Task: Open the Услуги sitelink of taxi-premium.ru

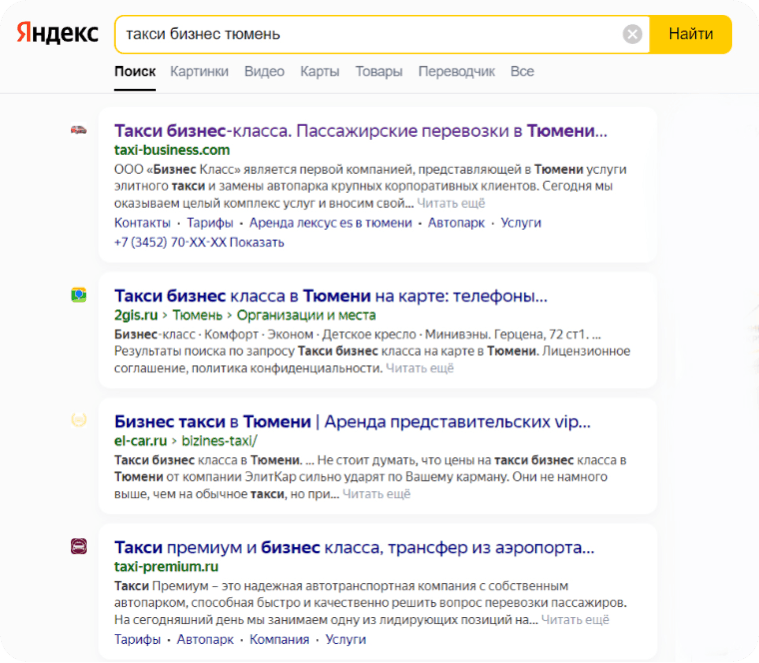Action: pyautogui.click(x=346, y=639)
